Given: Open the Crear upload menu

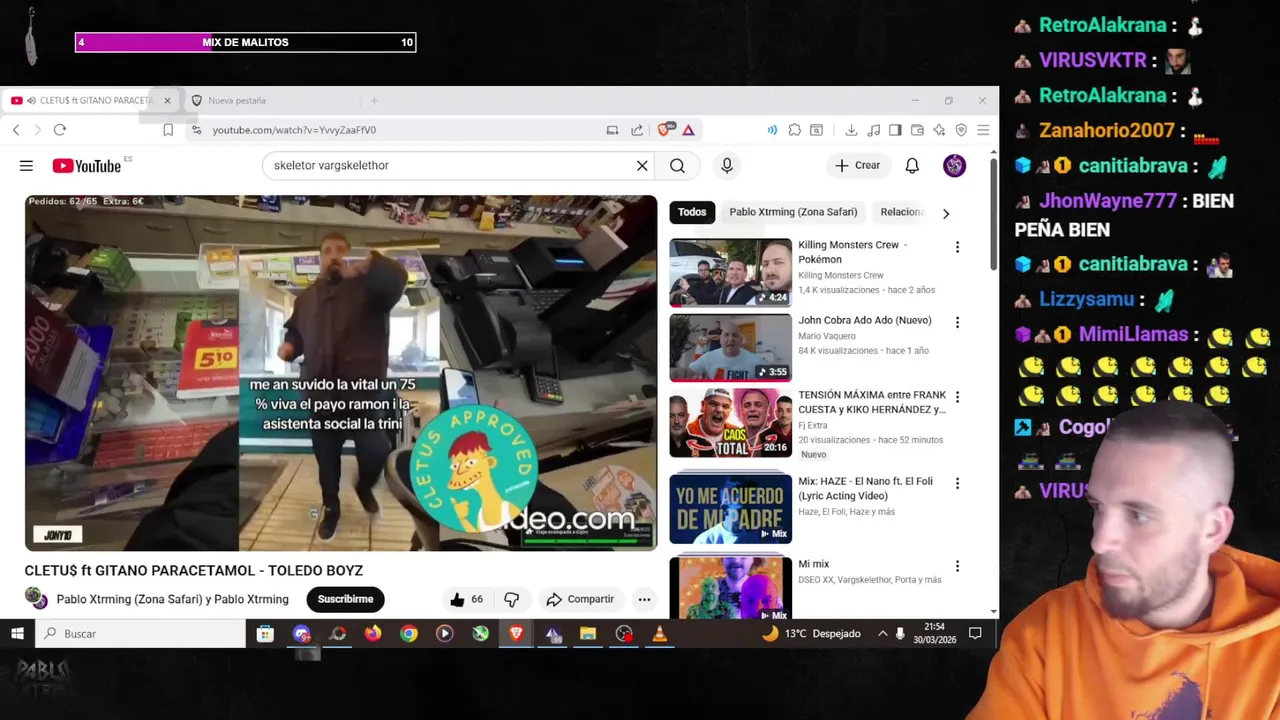Looking at the screenshot, I should (x=858, y=166).
